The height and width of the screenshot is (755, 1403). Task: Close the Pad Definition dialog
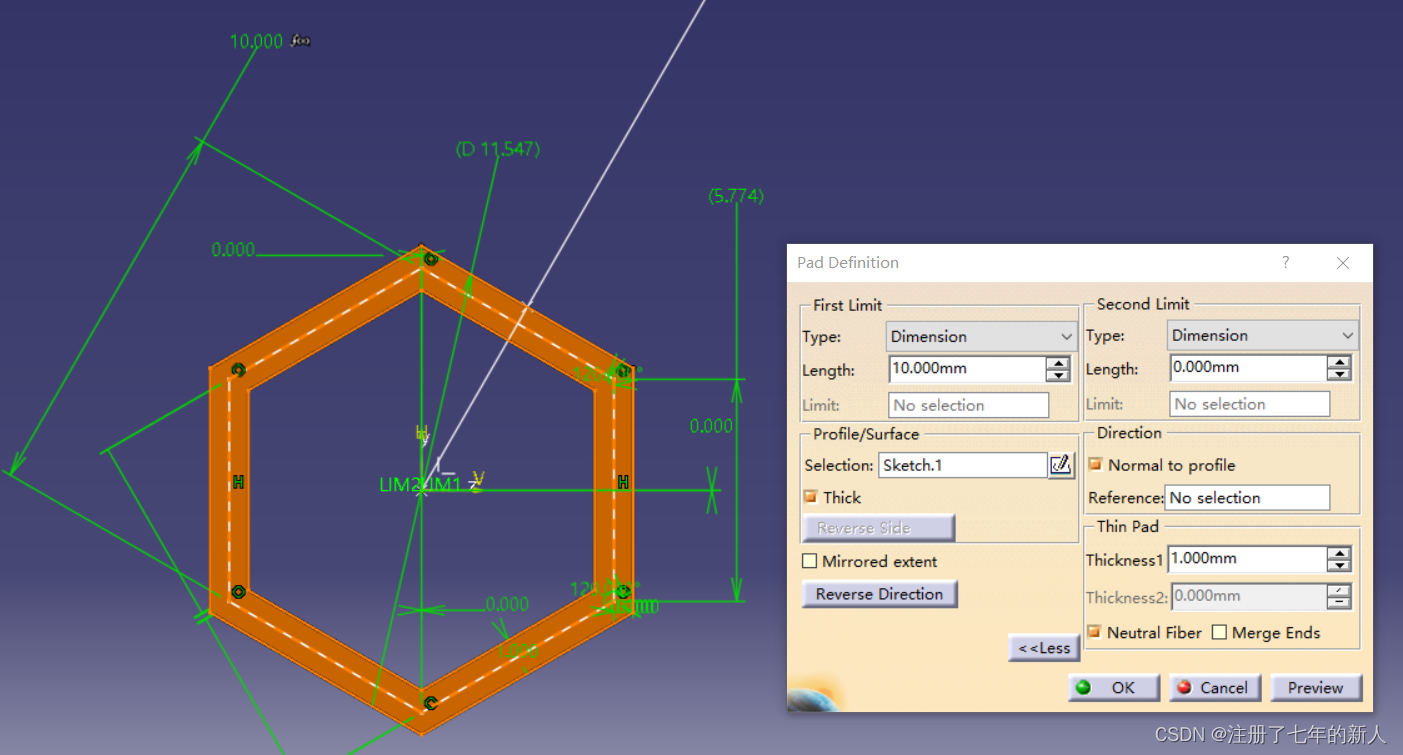pyautogui.click(x=1343, y=263)
